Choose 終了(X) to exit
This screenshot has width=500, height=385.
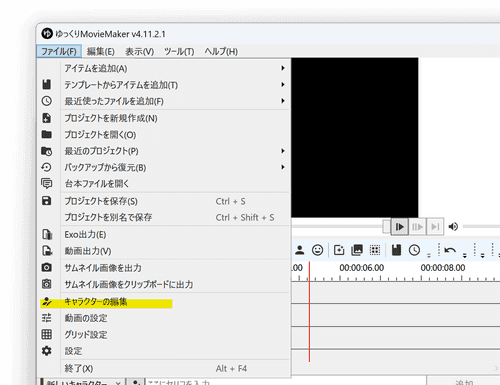pyautogui.click(x=164, y=369)
